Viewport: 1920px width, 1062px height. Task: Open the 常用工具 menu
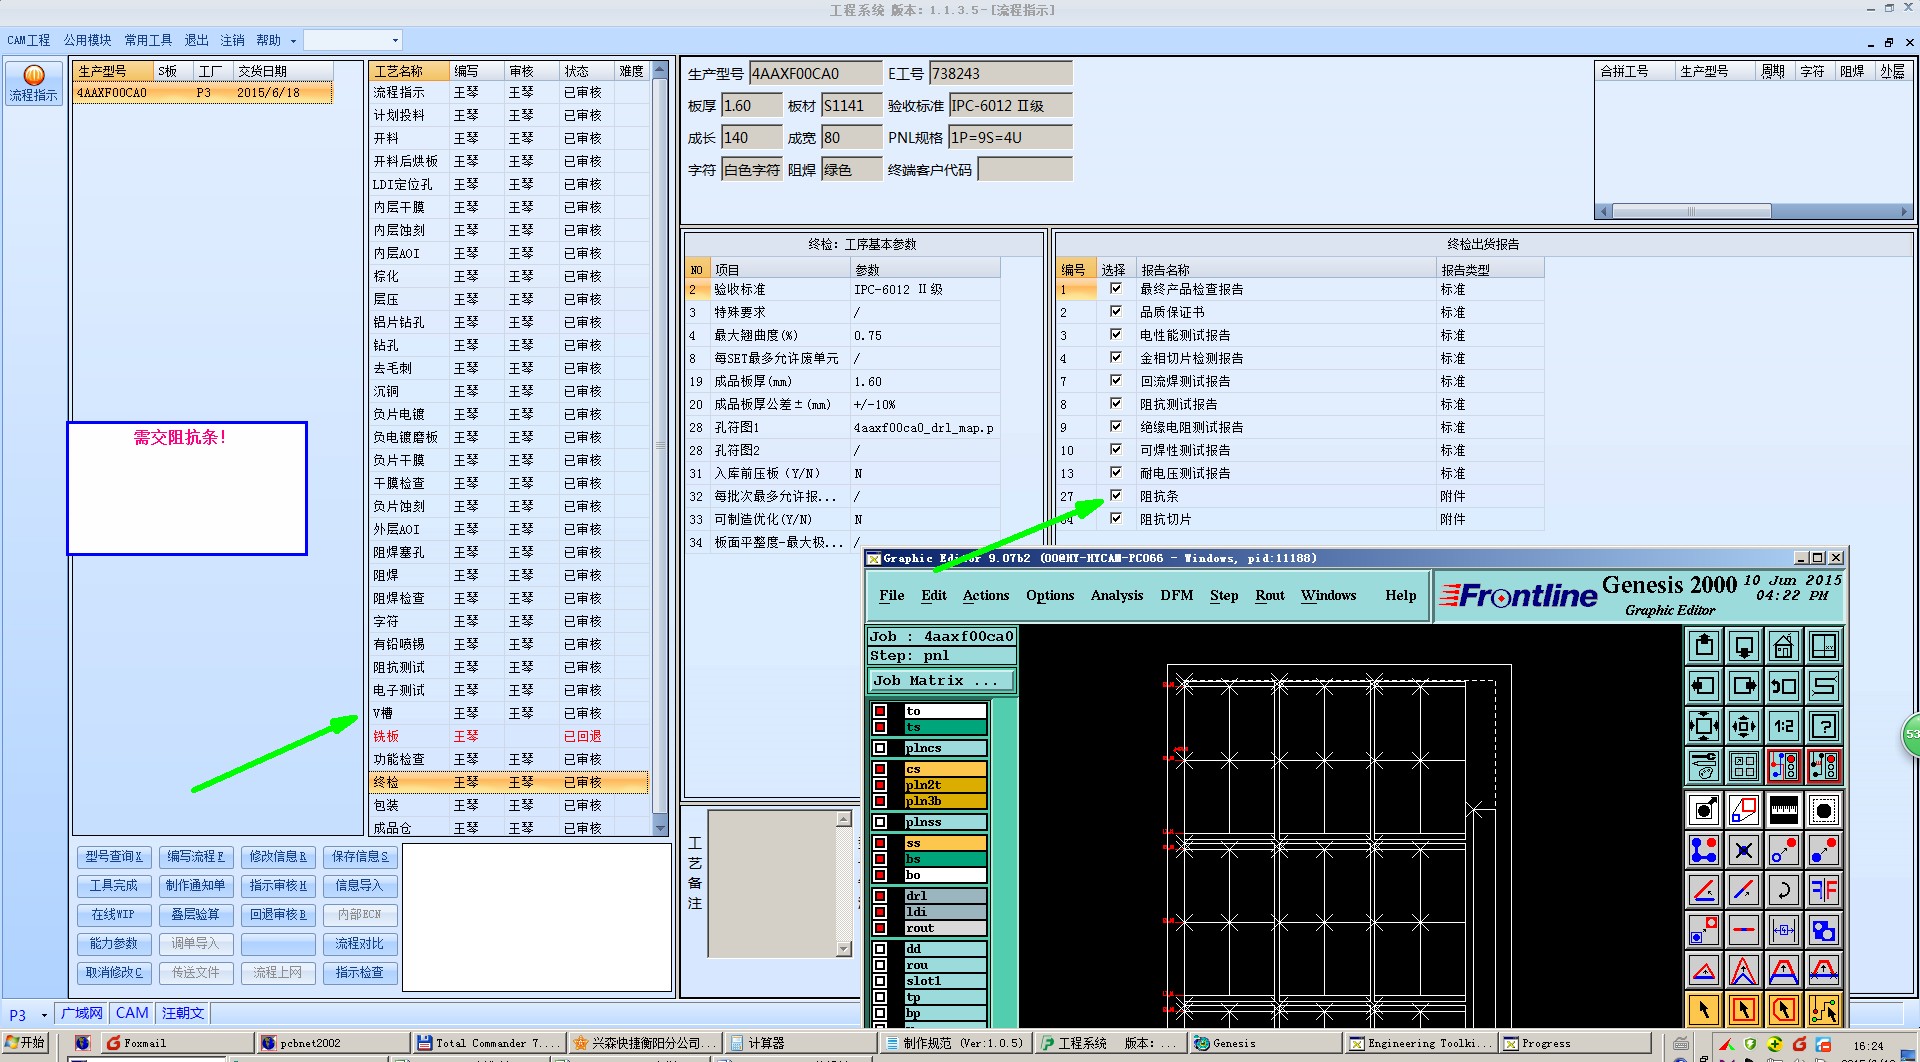[x=148, y=40]
